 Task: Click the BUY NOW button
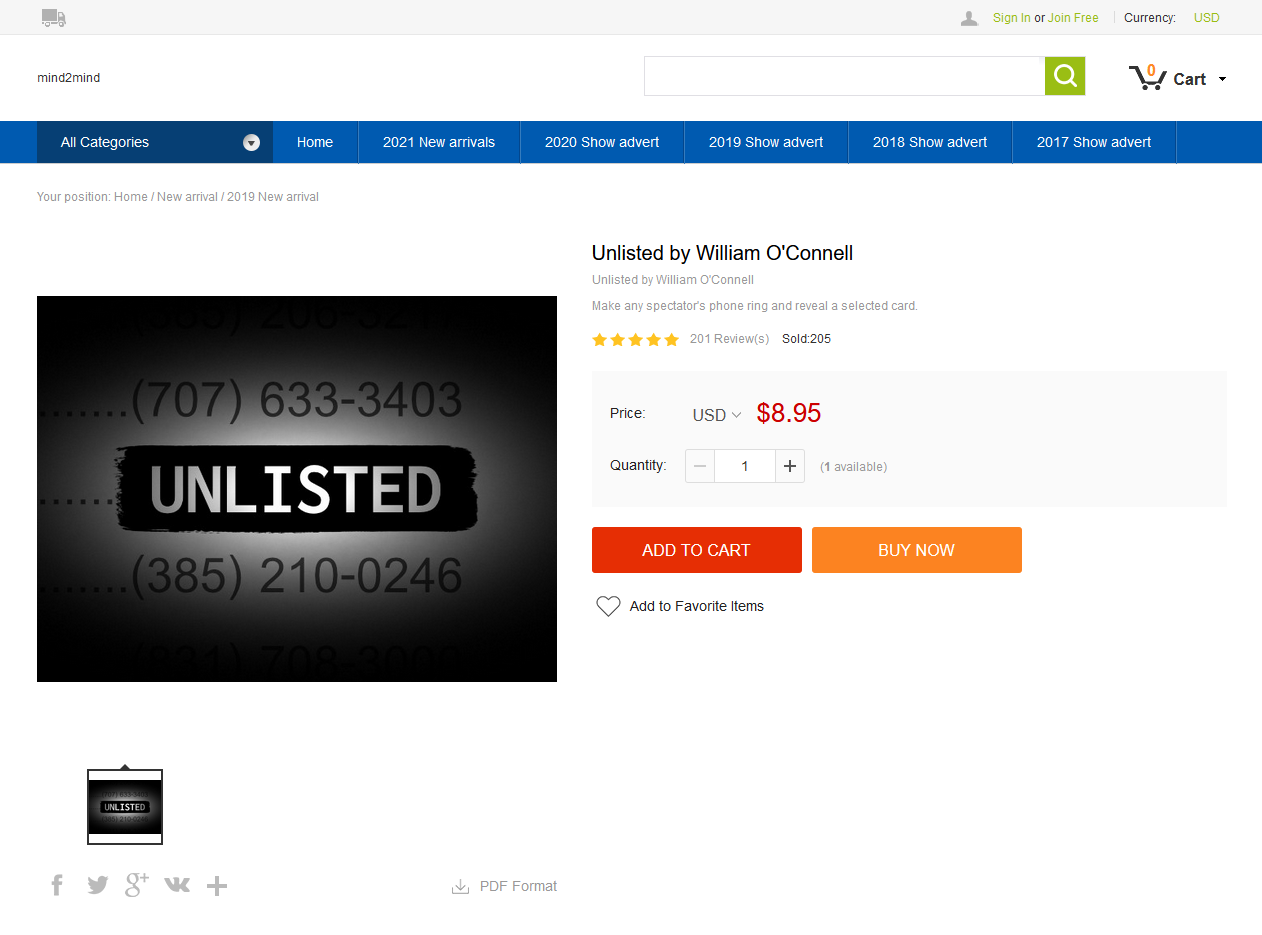coord(917,550)
